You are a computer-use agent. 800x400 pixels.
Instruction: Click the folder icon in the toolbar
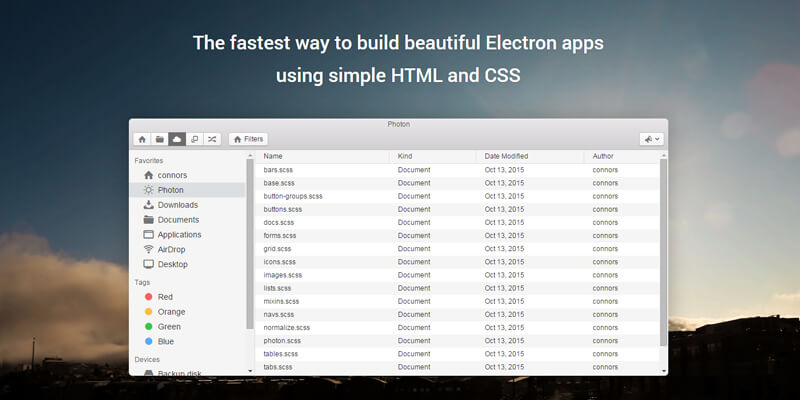tap(159, 139)
